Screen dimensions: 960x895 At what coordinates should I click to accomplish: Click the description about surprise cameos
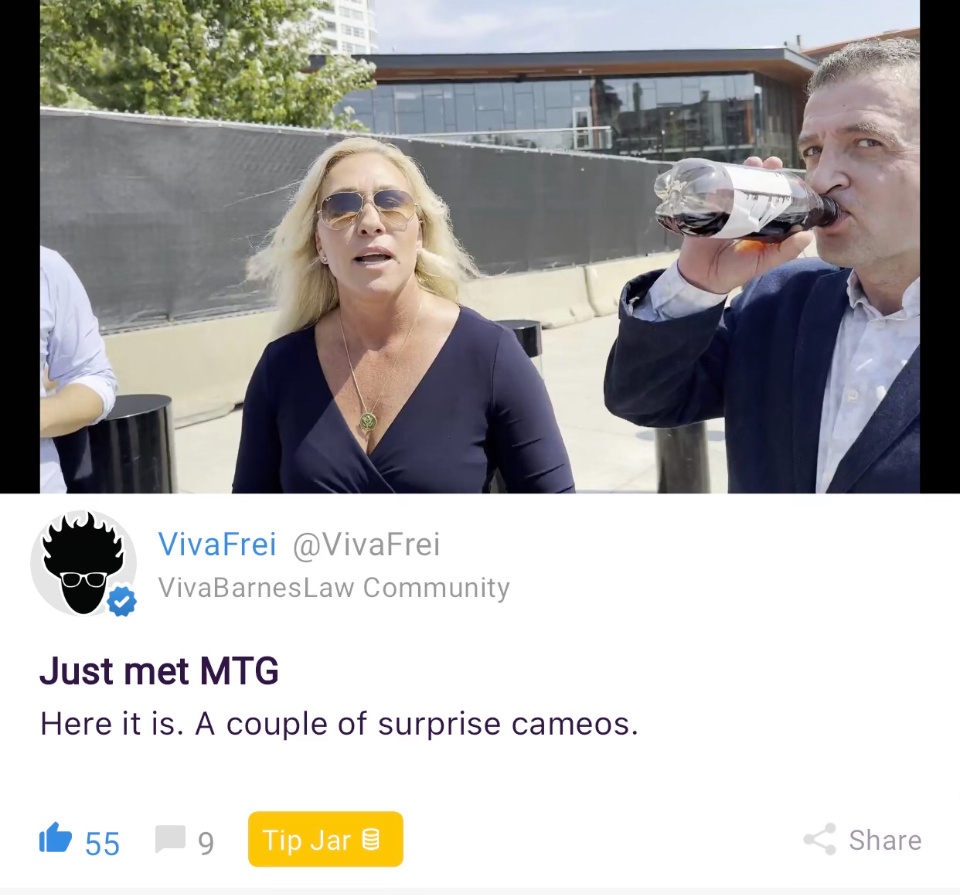(339, 724)
